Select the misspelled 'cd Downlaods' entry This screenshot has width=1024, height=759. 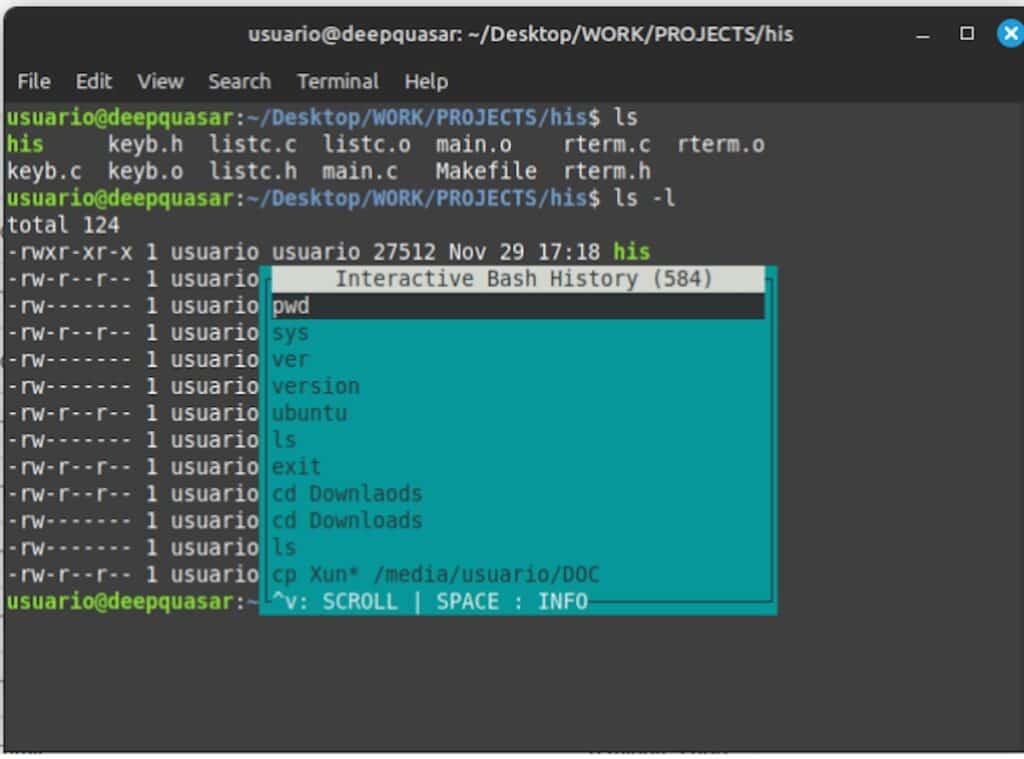(x=347, y=494)
